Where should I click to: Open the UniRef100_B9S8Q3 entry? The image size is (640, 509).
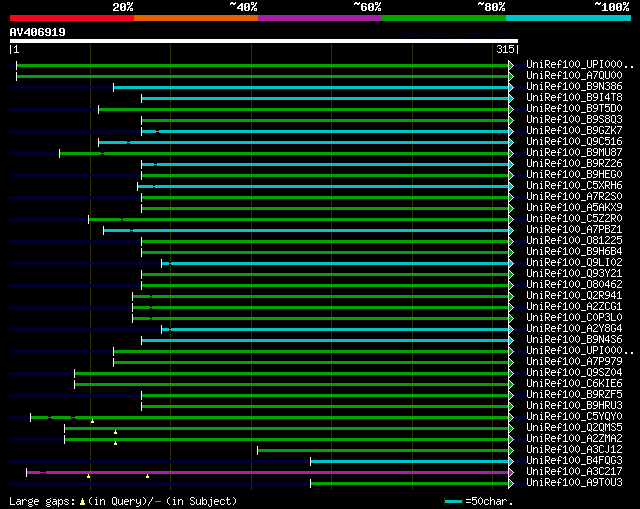pyautogui.click(x=574, y=120)
